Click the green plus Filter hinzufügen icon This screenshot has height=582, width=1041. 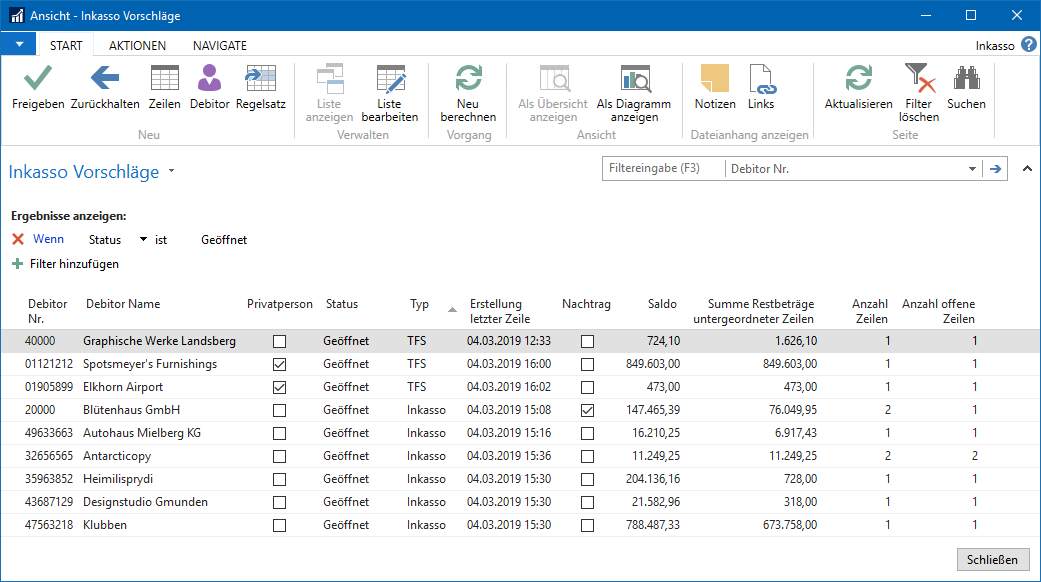(x=17, y=263)
